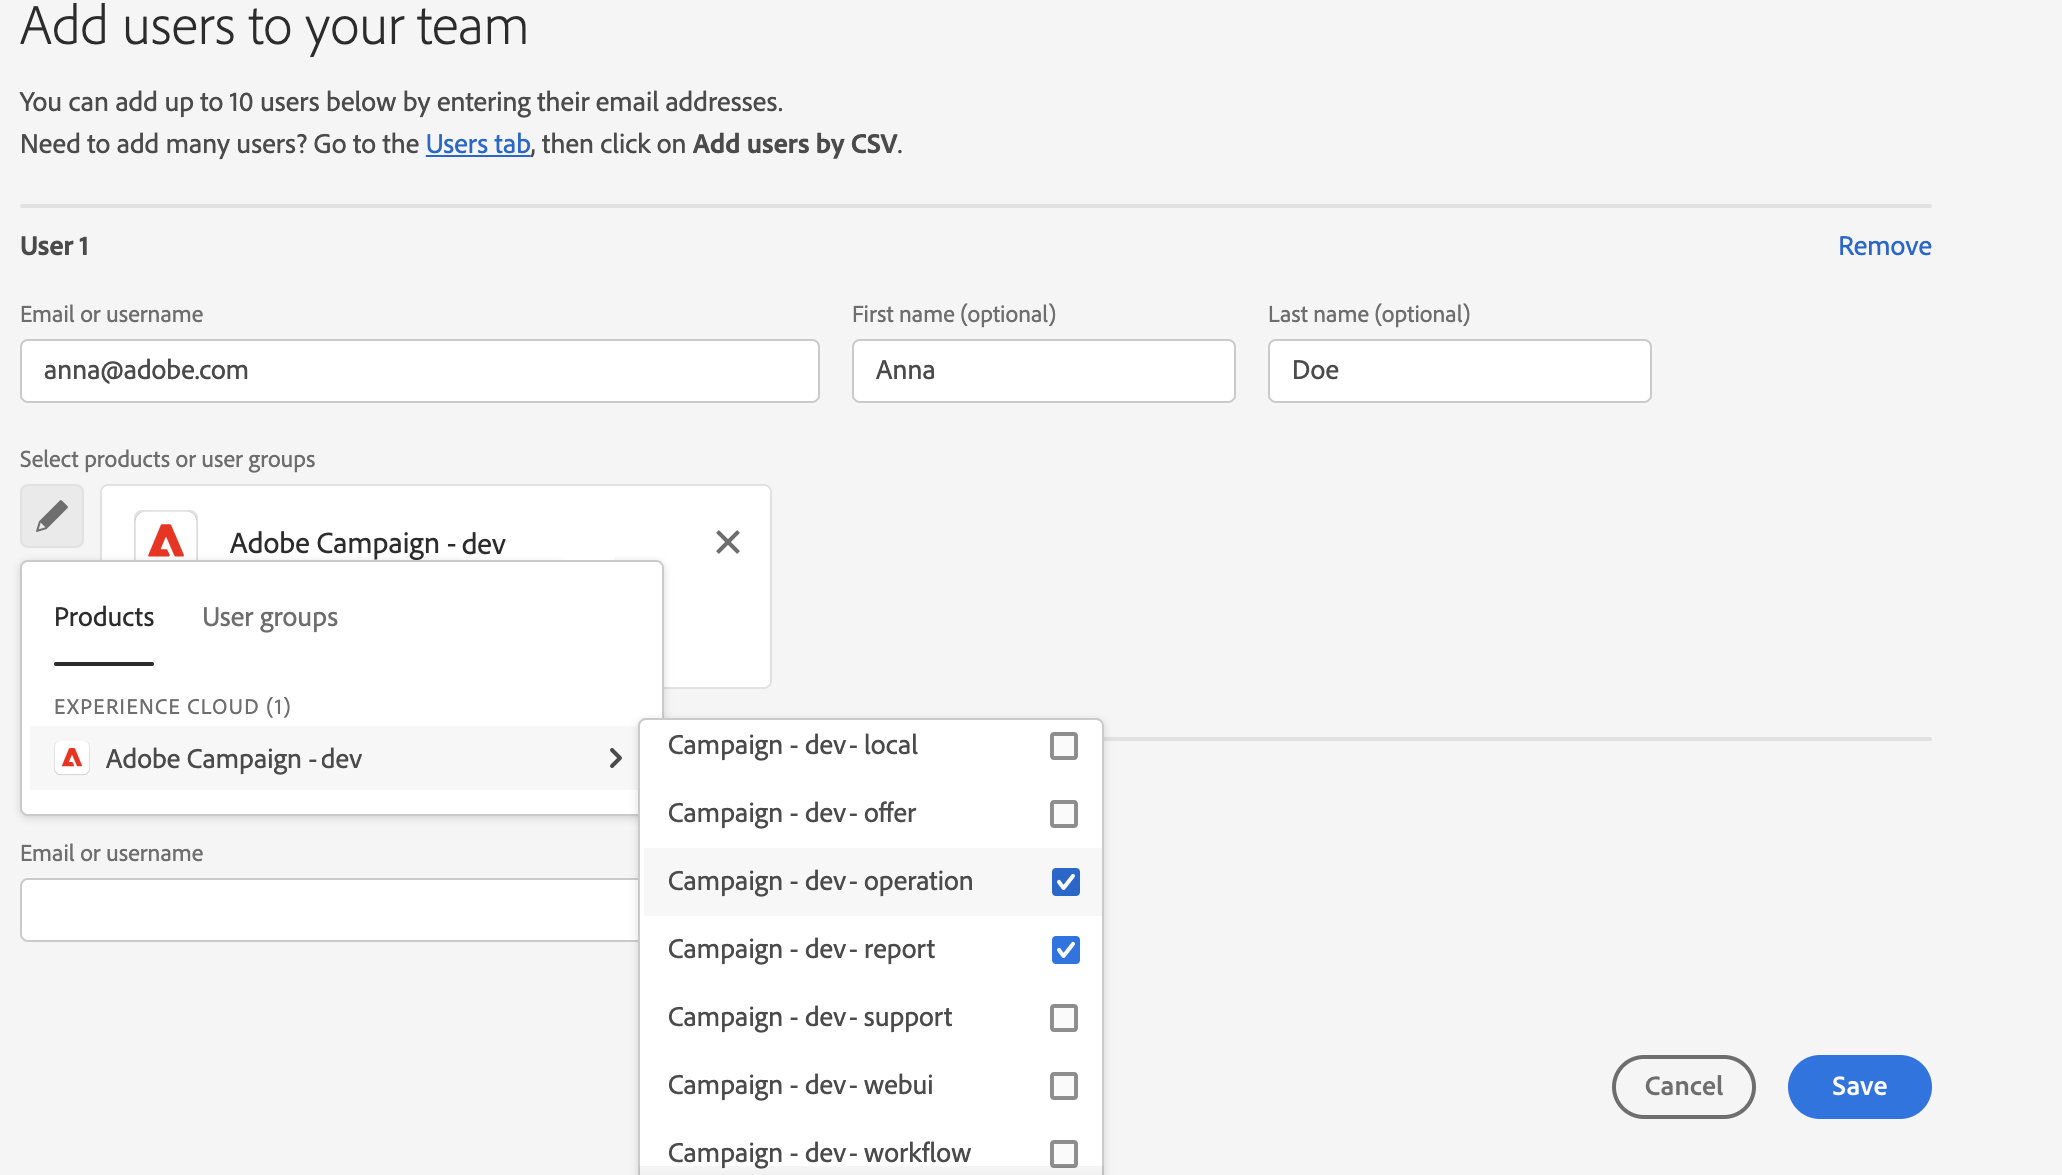The image size is (2062, 1175).
Task: Expand Adobe Campaign - dev chevron arrow
Action: click(x=616, y=758)
